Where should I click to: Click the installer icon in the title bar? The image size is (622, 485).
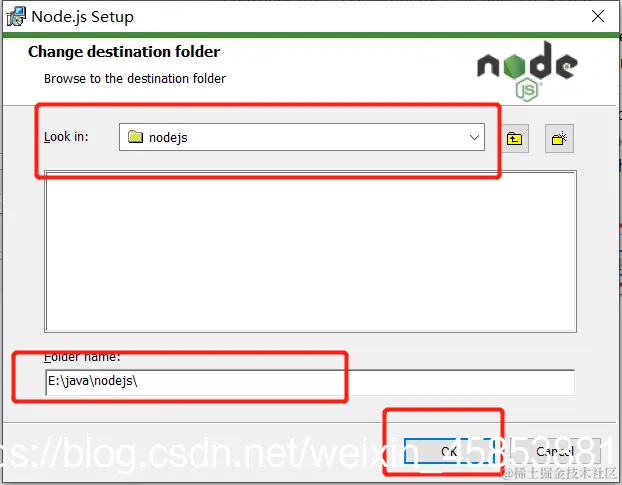[16, 17]
